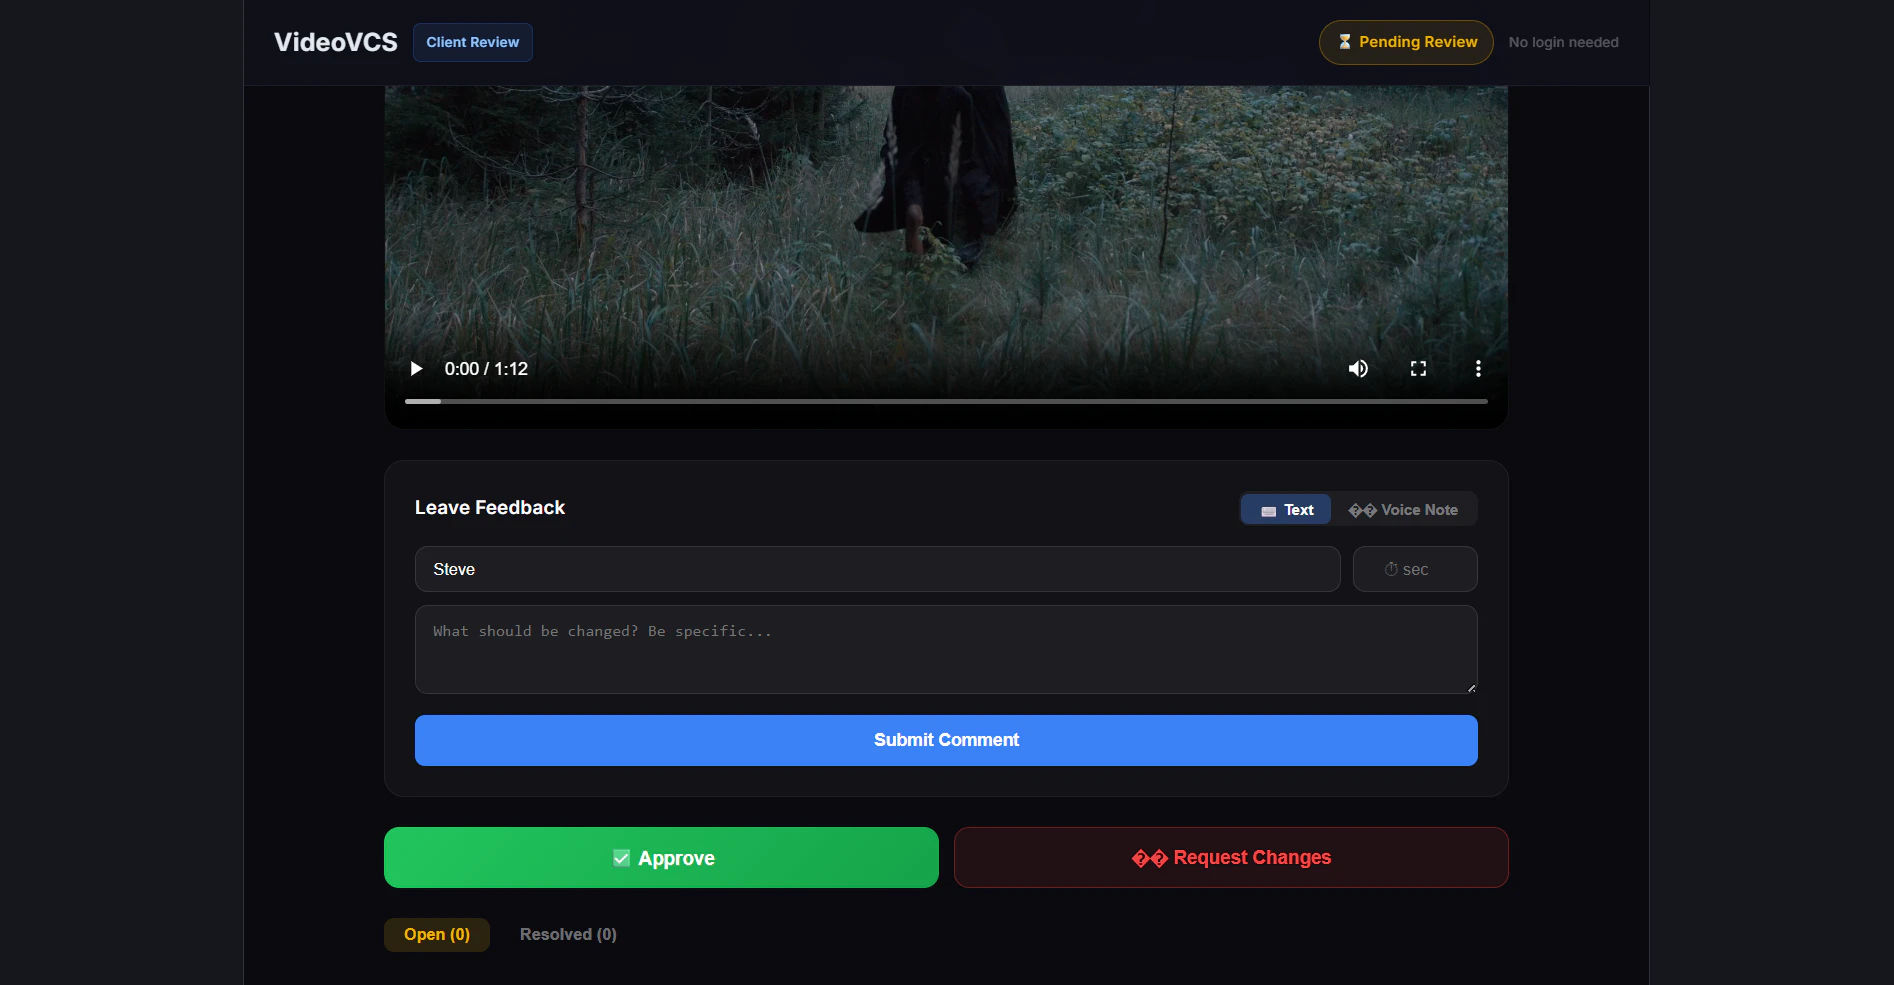Open the video player's three-dot options menu
Screen dimensions: 1894x985
pyautogui.click(x=1478, y=368)
